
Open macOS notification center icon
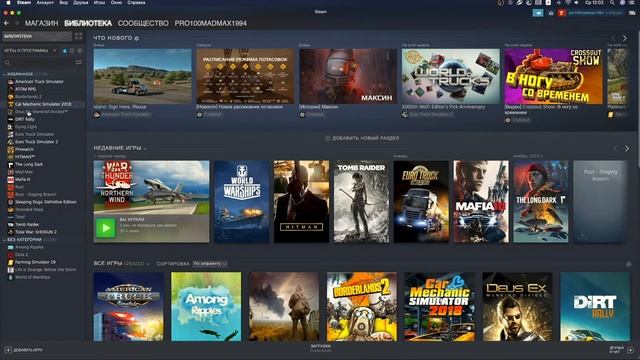pyautogui.click(x=633, y=3)
